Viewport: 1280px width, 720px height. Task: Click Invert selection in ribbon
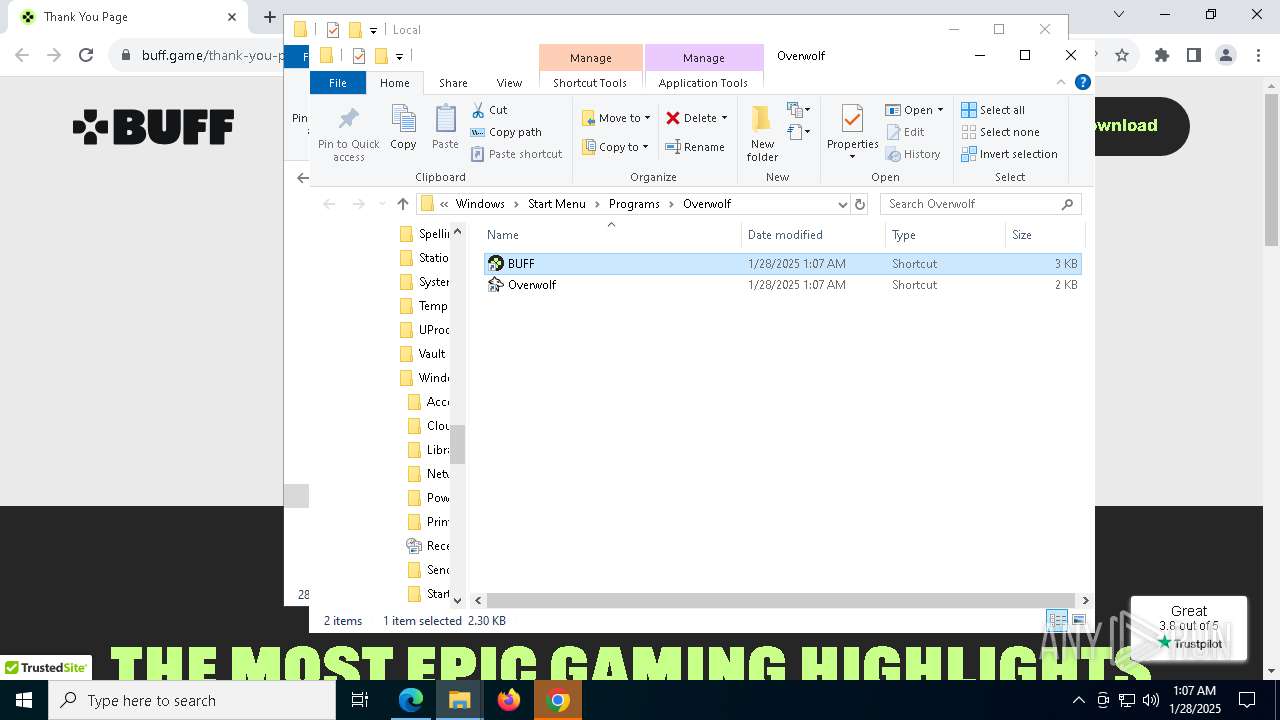(1009, 154)
